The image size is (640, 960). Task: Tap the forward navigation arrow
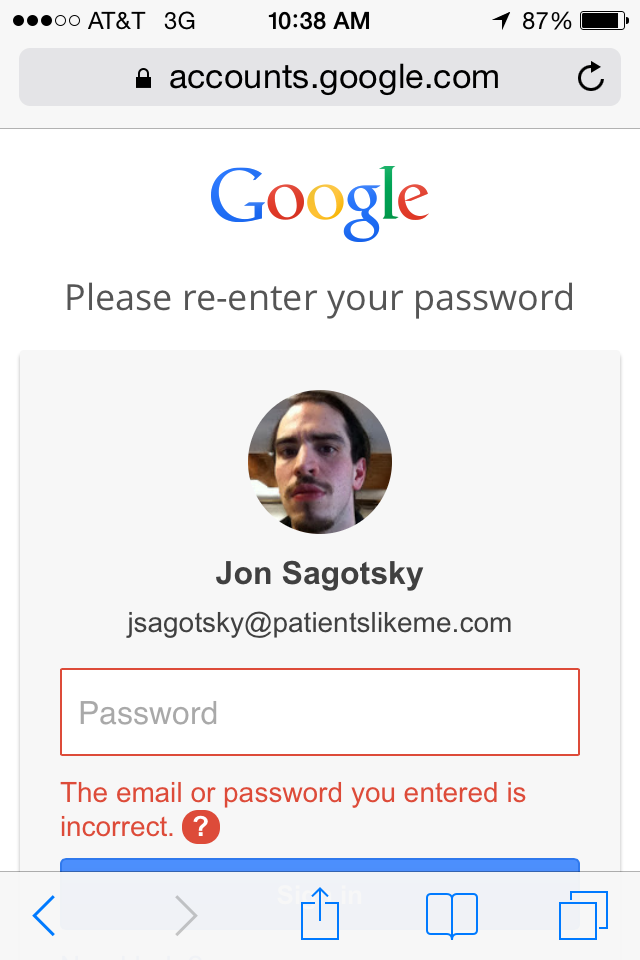coord(186,915)
